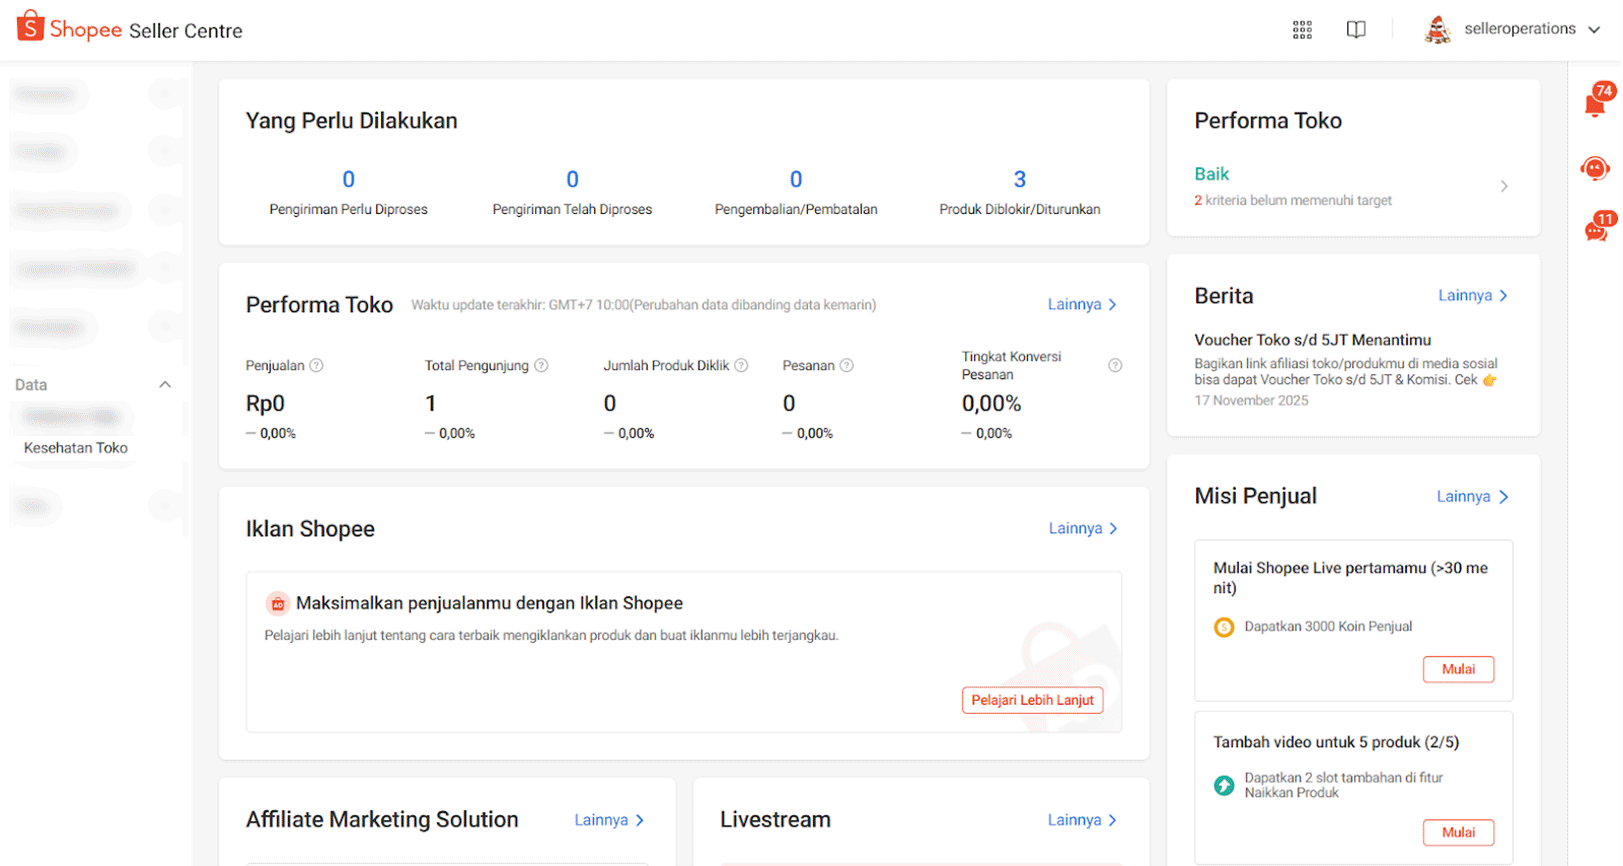Click the Shopee logo in the header
Image resolution: width=1623 pixels, height=866 pixels.
pos(69,28)
